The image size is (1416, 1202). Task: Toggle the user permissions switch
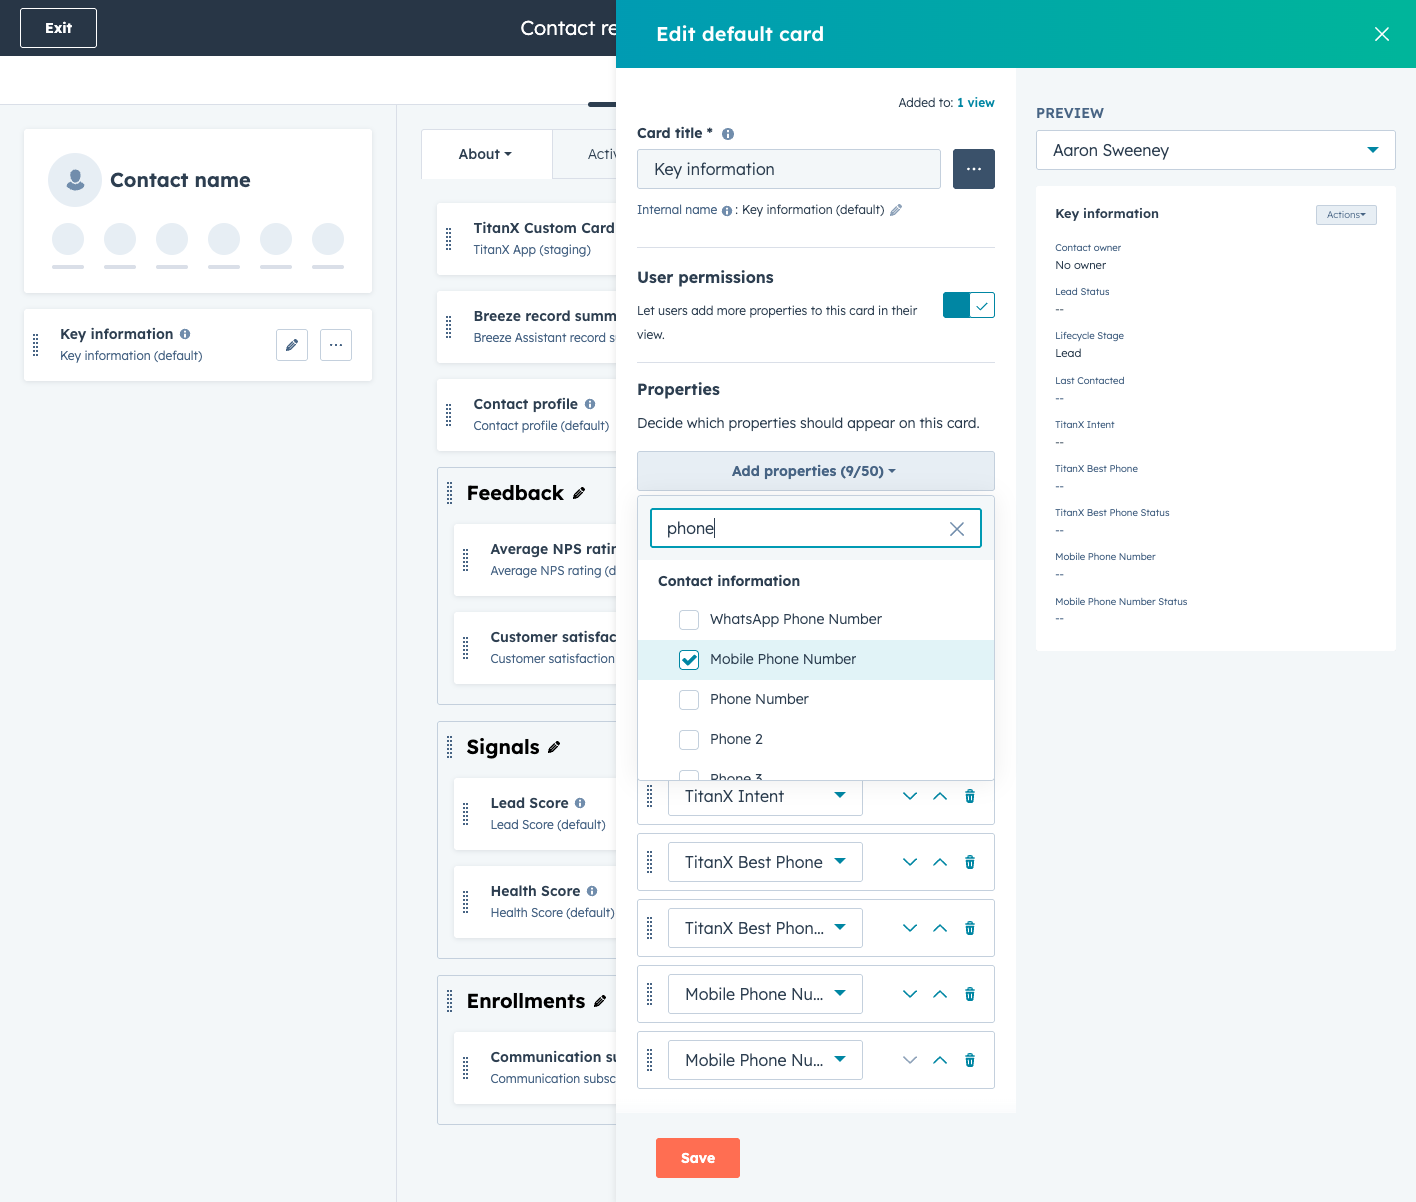click(x=969, y=305)
